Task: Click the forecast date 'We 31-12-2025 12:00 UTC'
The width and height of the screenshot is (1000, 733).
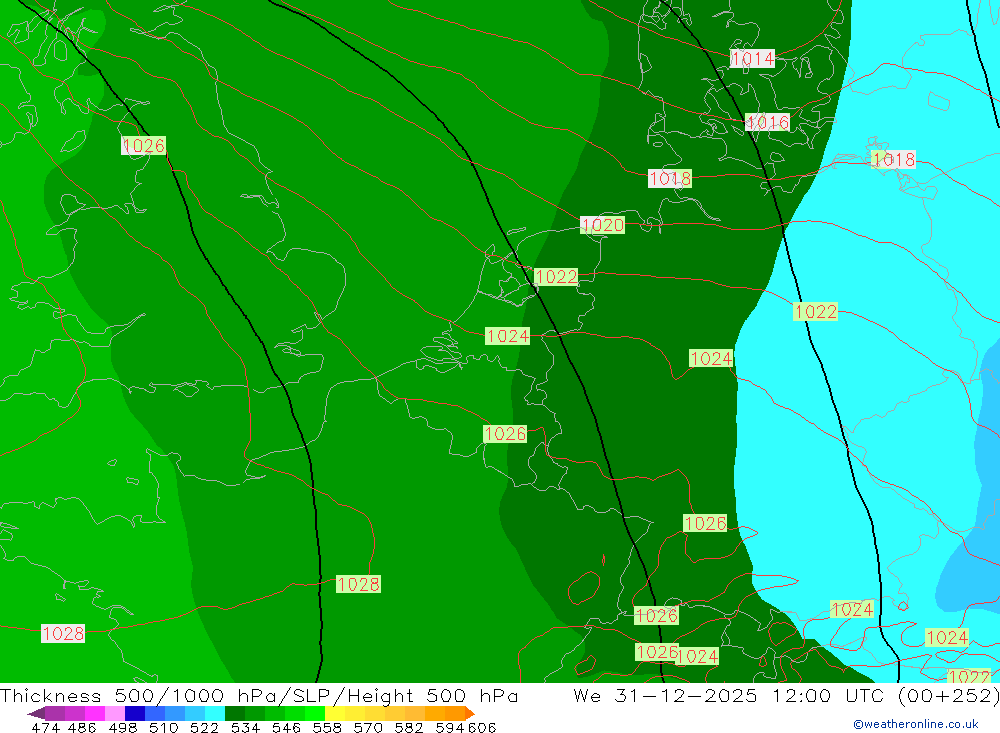Action: (732, 695)
